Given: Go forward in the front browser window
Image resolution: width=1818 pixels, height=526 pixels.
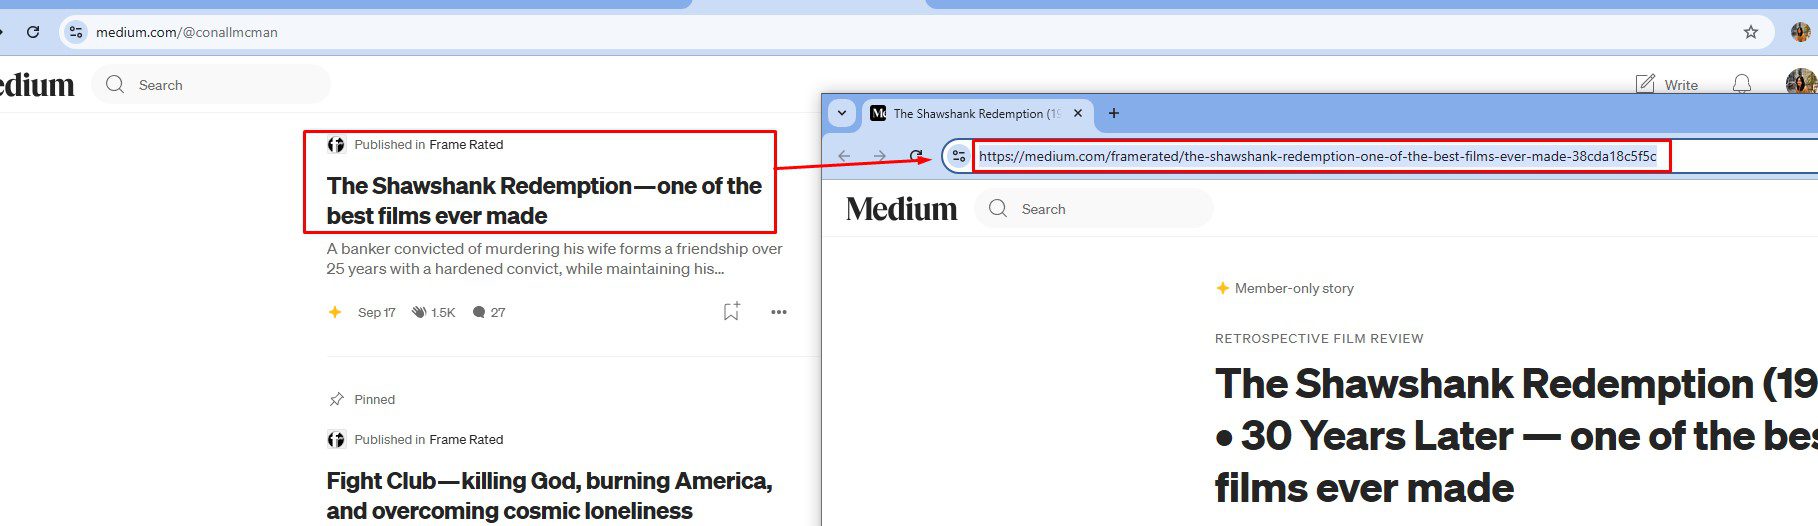Looking at the screenshot, I should [x=880, y=156].
